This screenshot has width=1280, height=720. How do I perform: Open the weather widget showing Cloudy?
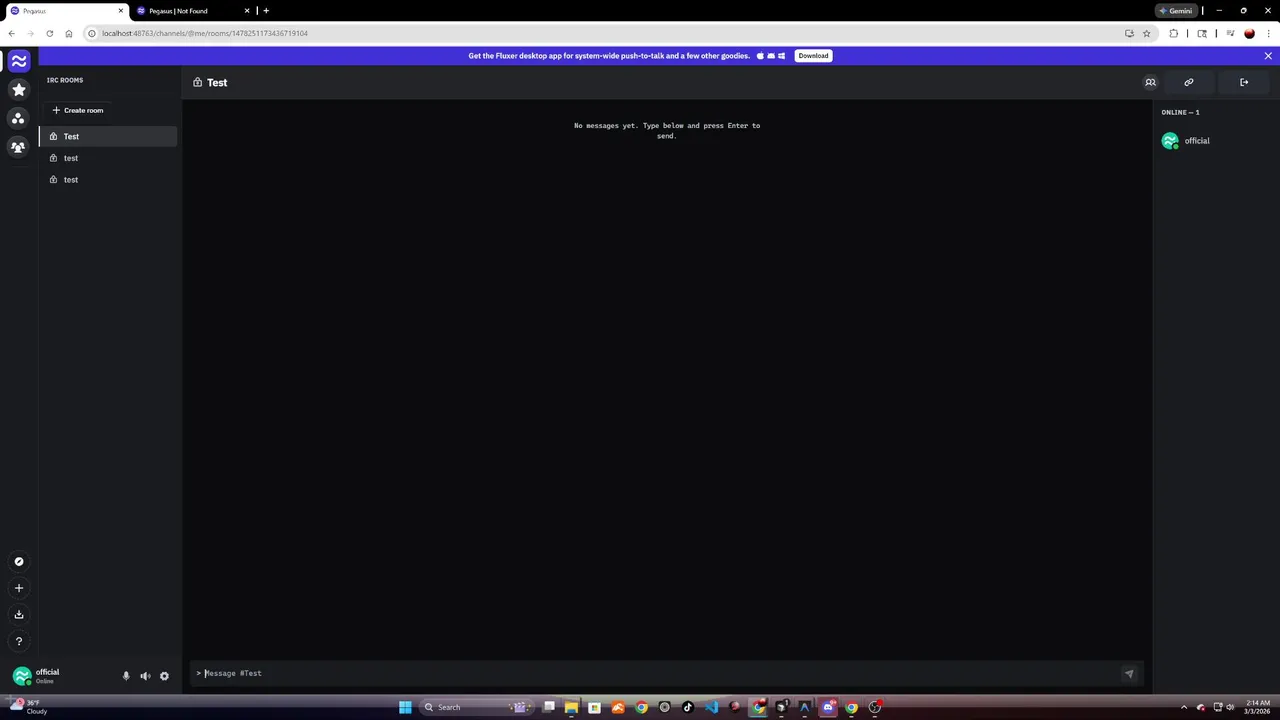click(28, 707)
